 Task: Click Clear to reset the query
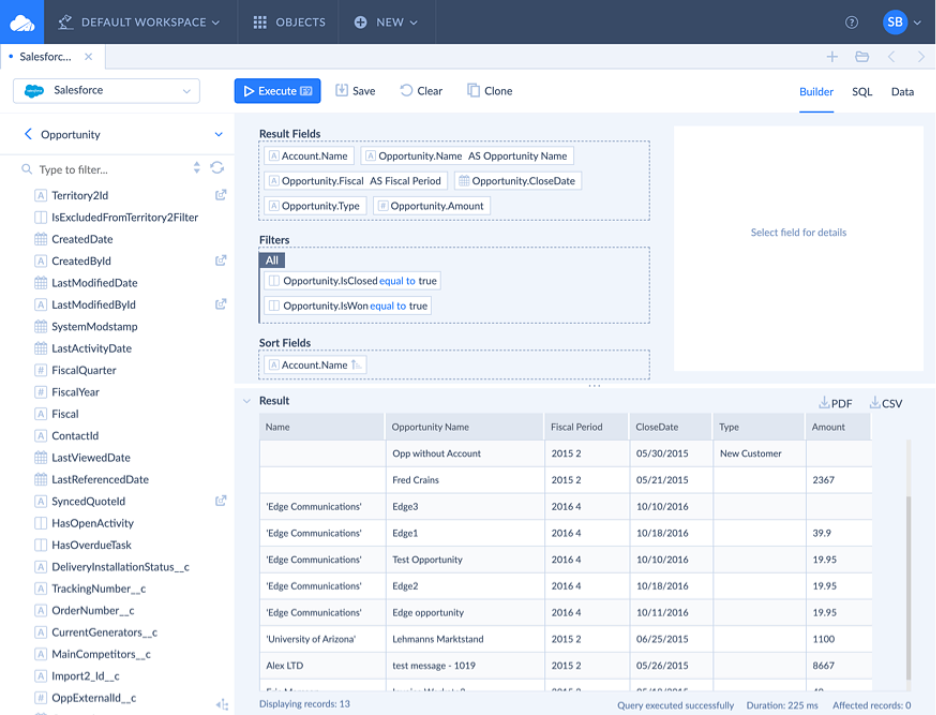[x=420, y=91]
